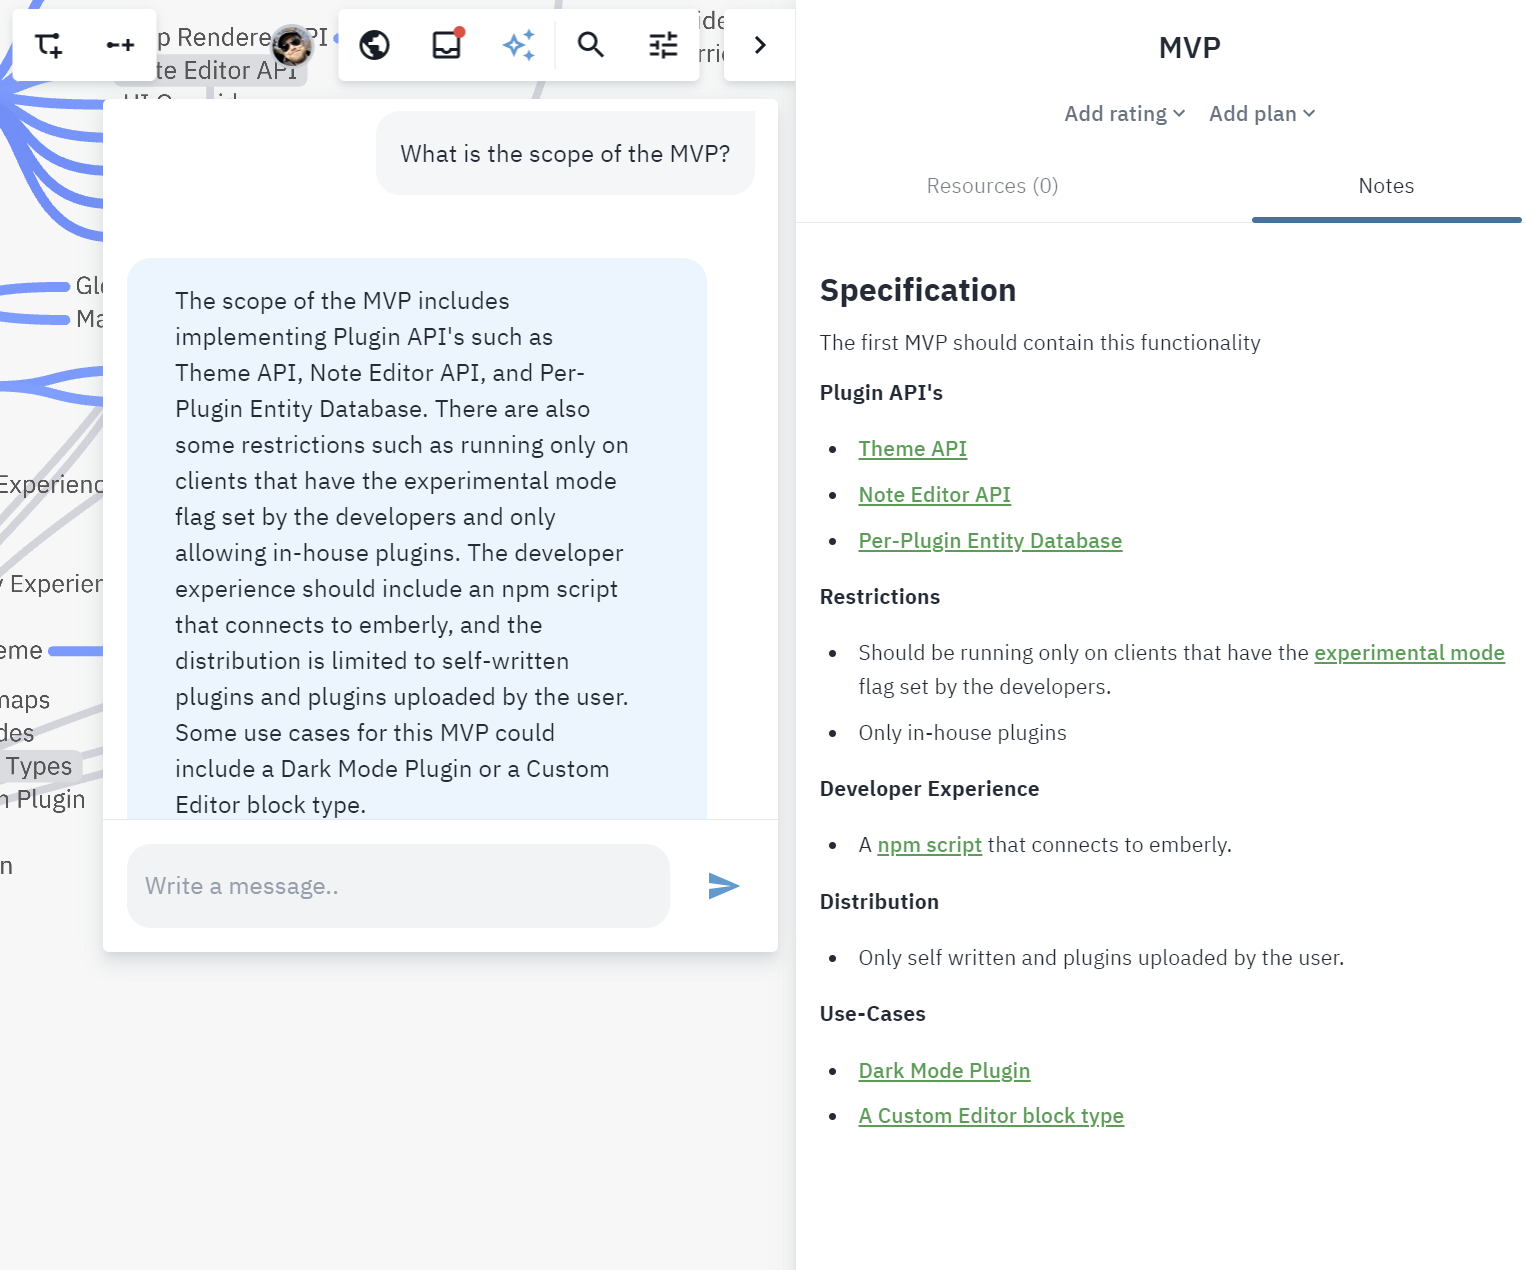Screen dimensions: 1525x1270
Task: Click the Developer Experience subheading
Action: pos(929,789)
